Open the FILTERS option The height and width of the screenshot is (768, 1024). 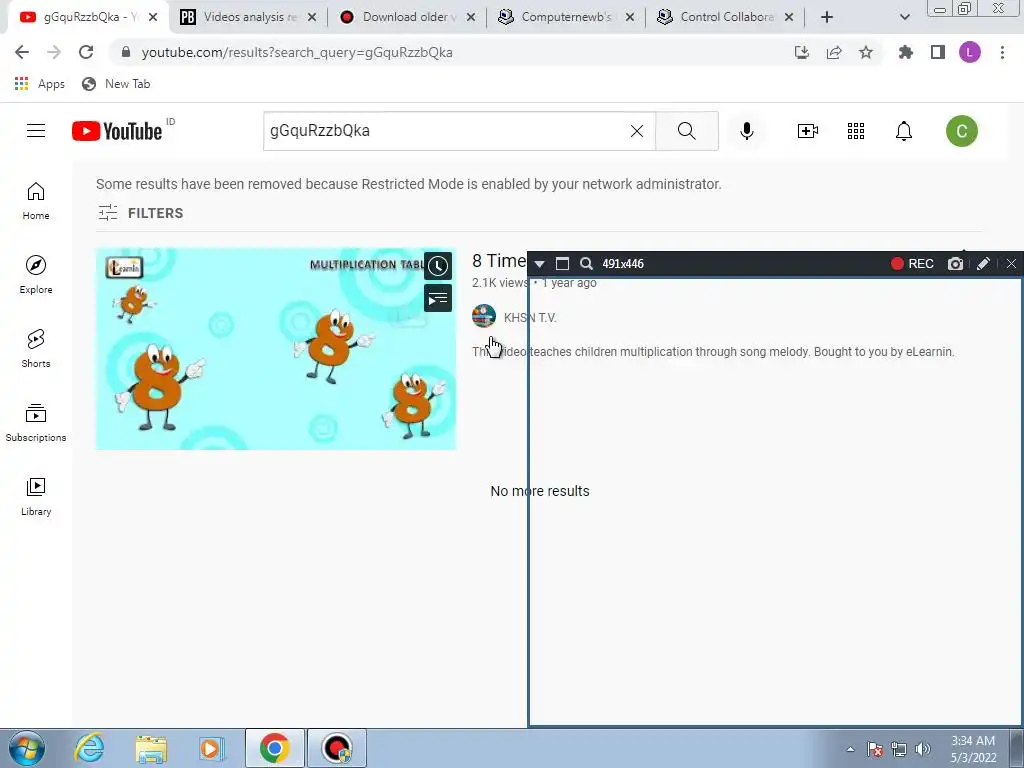coord(141,213)
